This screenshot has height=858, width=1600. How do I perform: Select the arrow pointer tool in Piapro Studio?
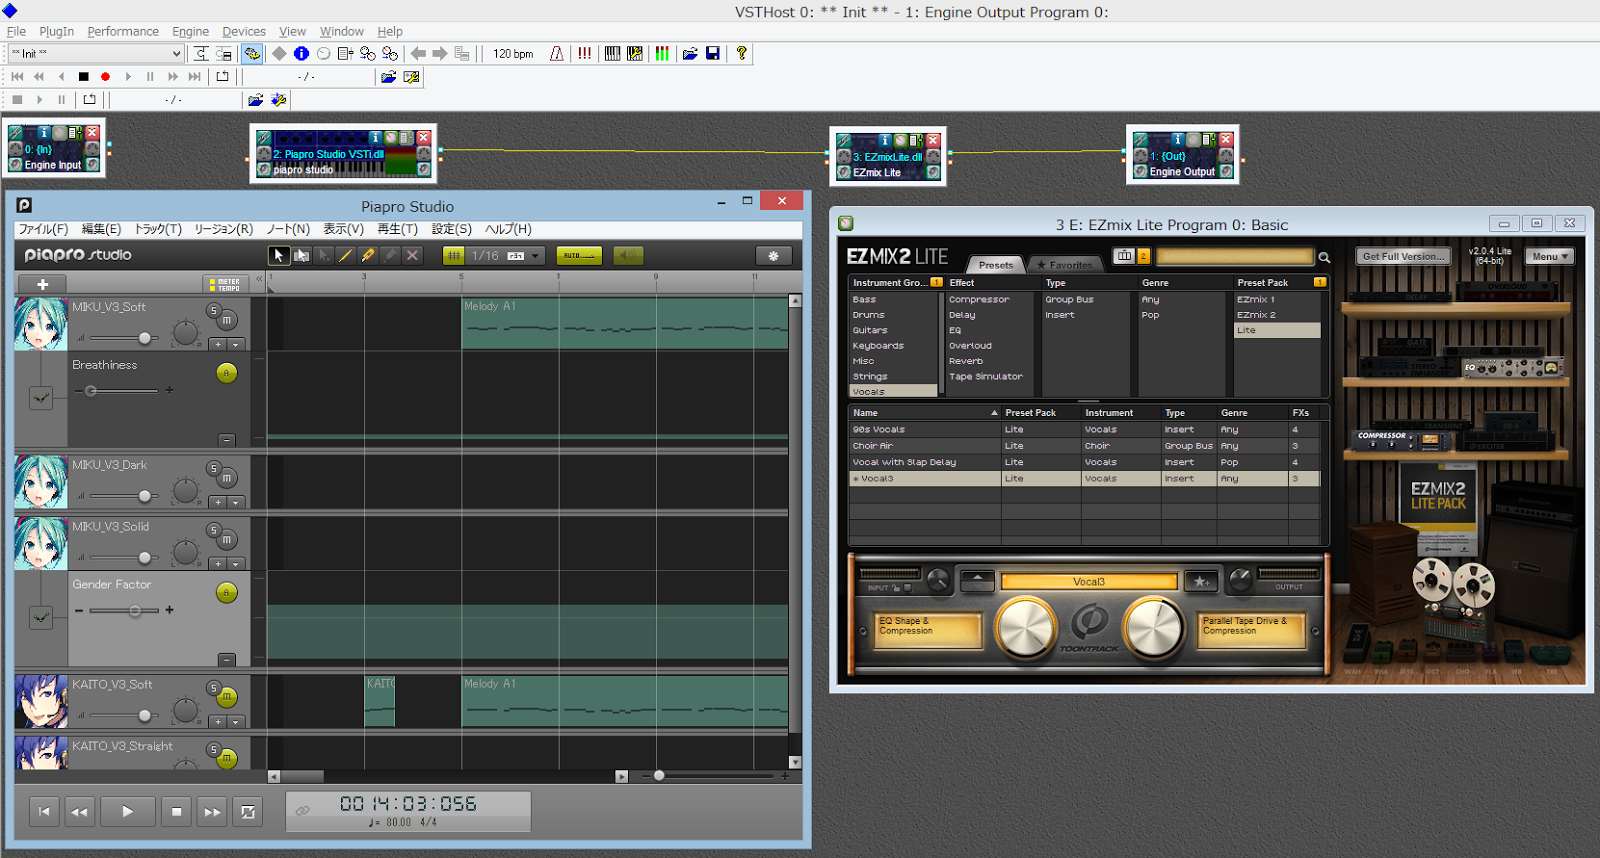pos(279,256)
